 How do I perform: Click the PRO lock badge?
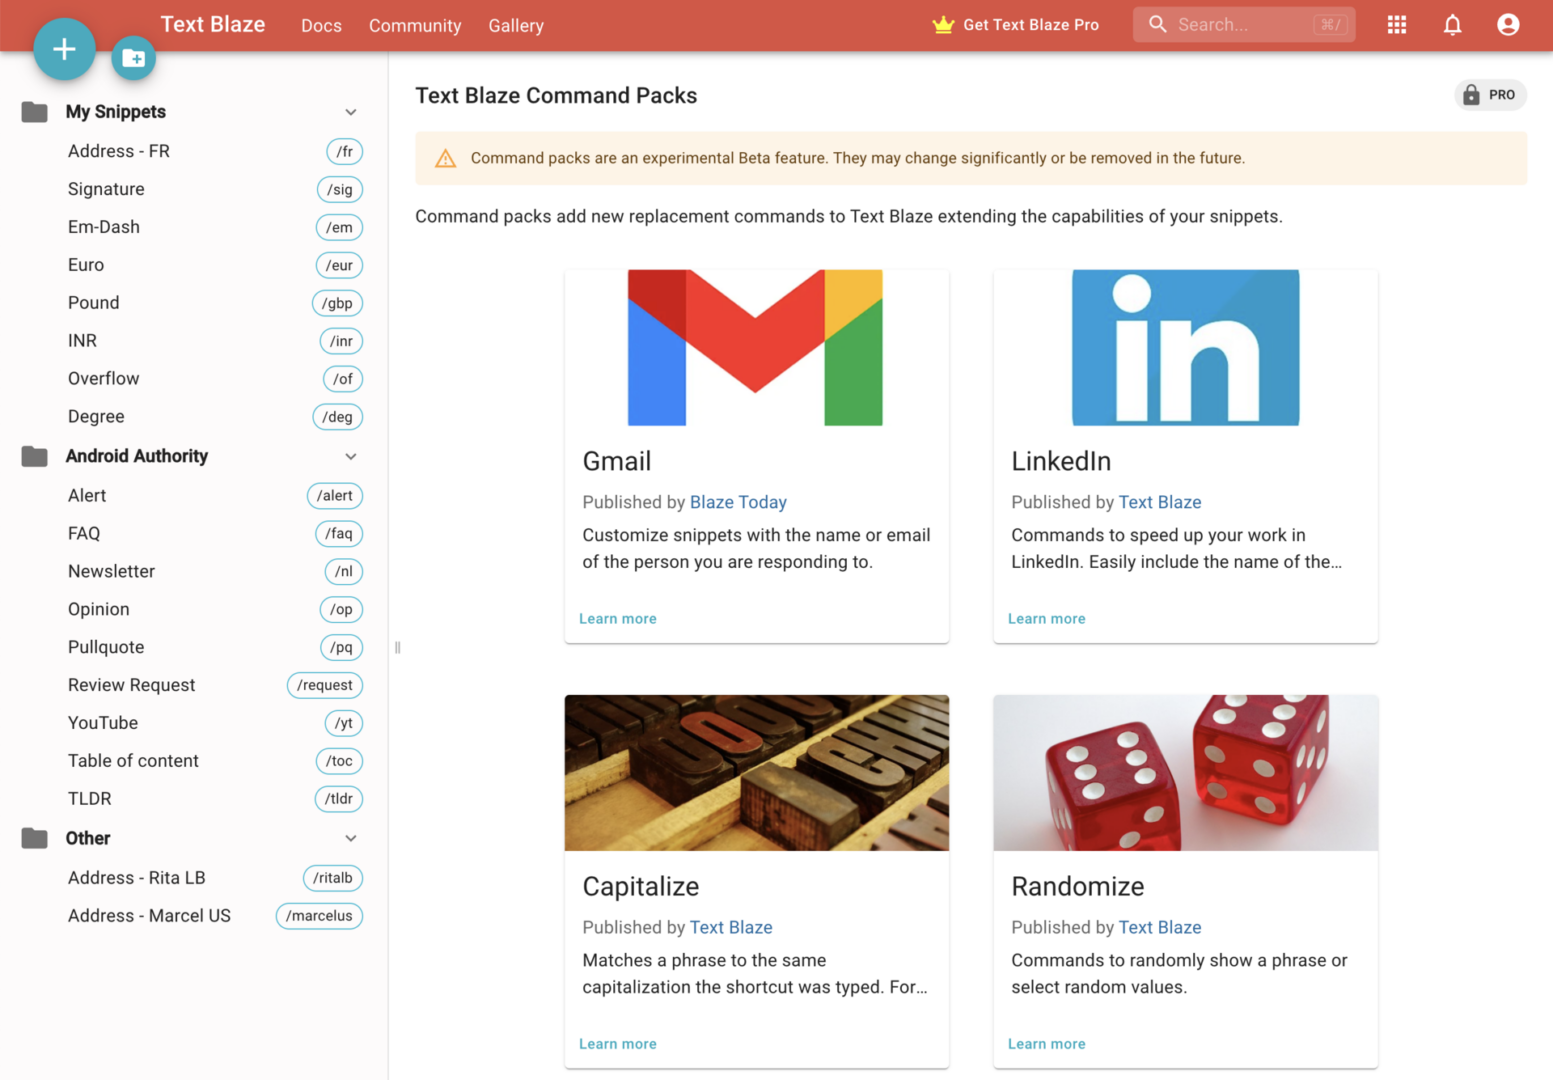[x=1490, y=95]
